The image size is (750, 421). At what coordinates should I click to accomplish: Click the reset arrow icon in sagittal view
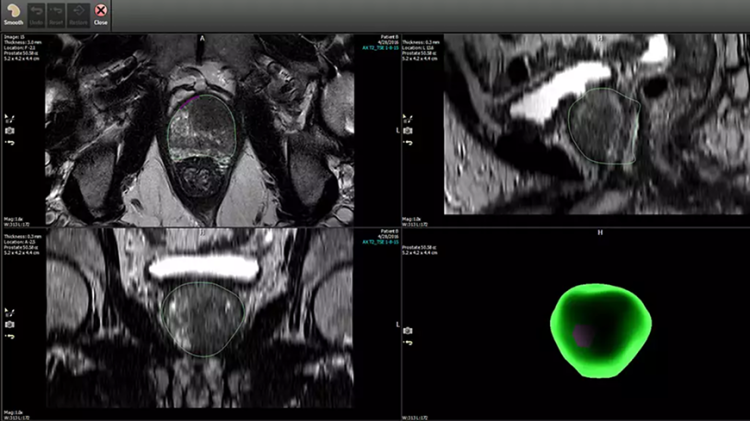pos(407,142)
